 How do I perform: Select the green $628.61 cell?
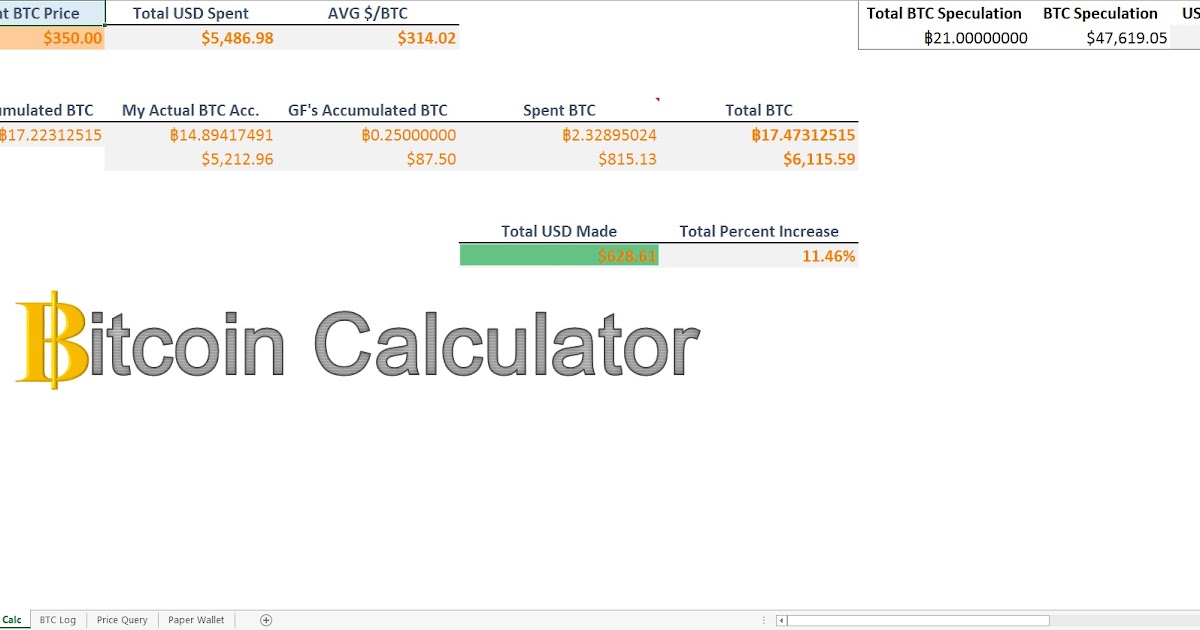click(x=559, y=256)
